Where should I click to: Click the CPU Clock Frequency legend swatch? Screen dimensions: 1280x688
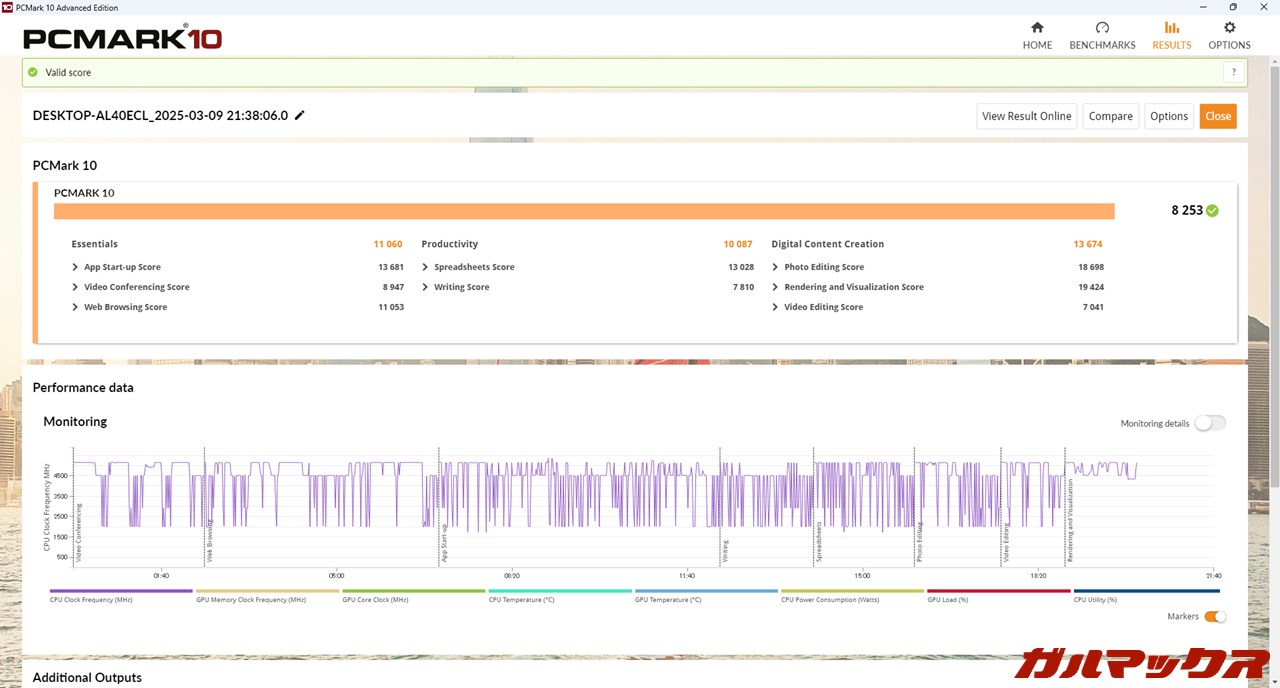click(x=121, y=591)
